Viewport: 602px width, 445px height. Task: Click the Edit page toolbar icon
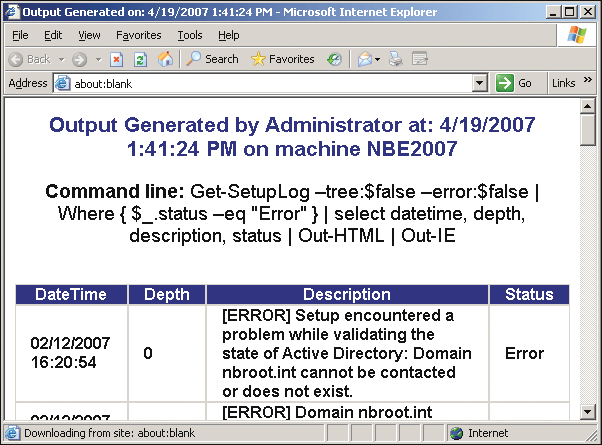[x=420, y=59]
